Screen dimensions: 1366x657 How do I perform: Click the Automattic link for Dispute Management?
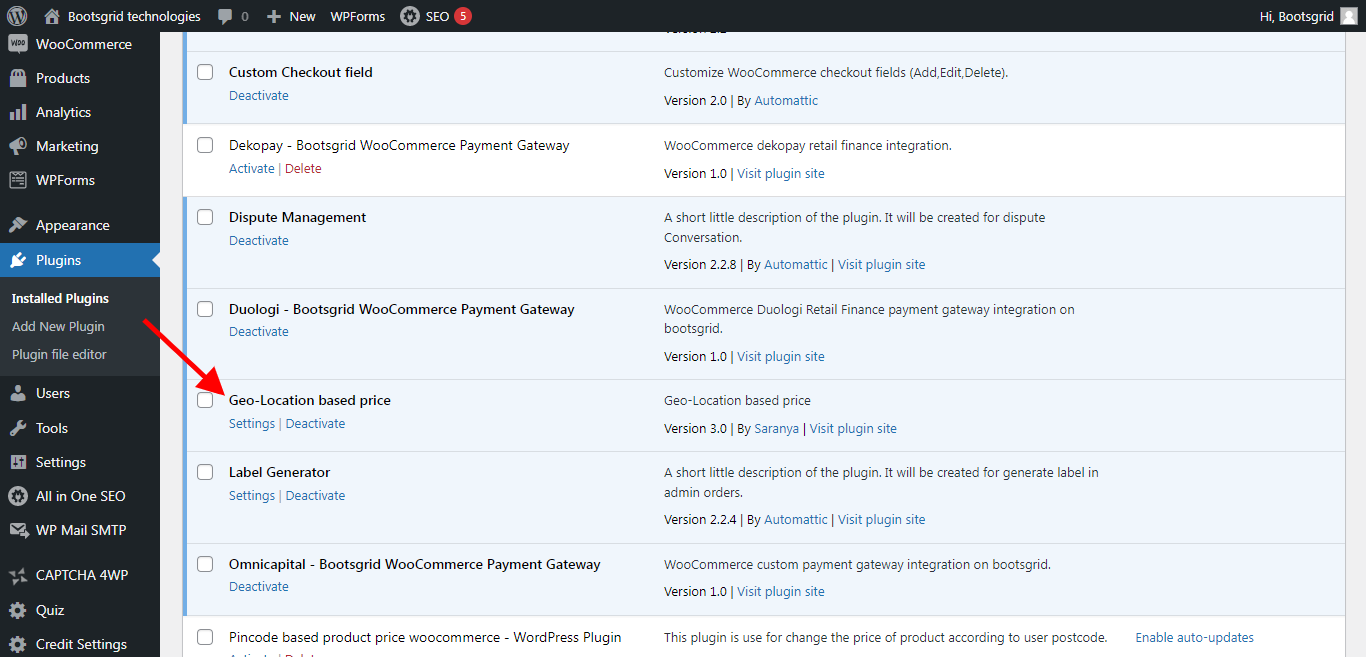(x=796, y=265)
